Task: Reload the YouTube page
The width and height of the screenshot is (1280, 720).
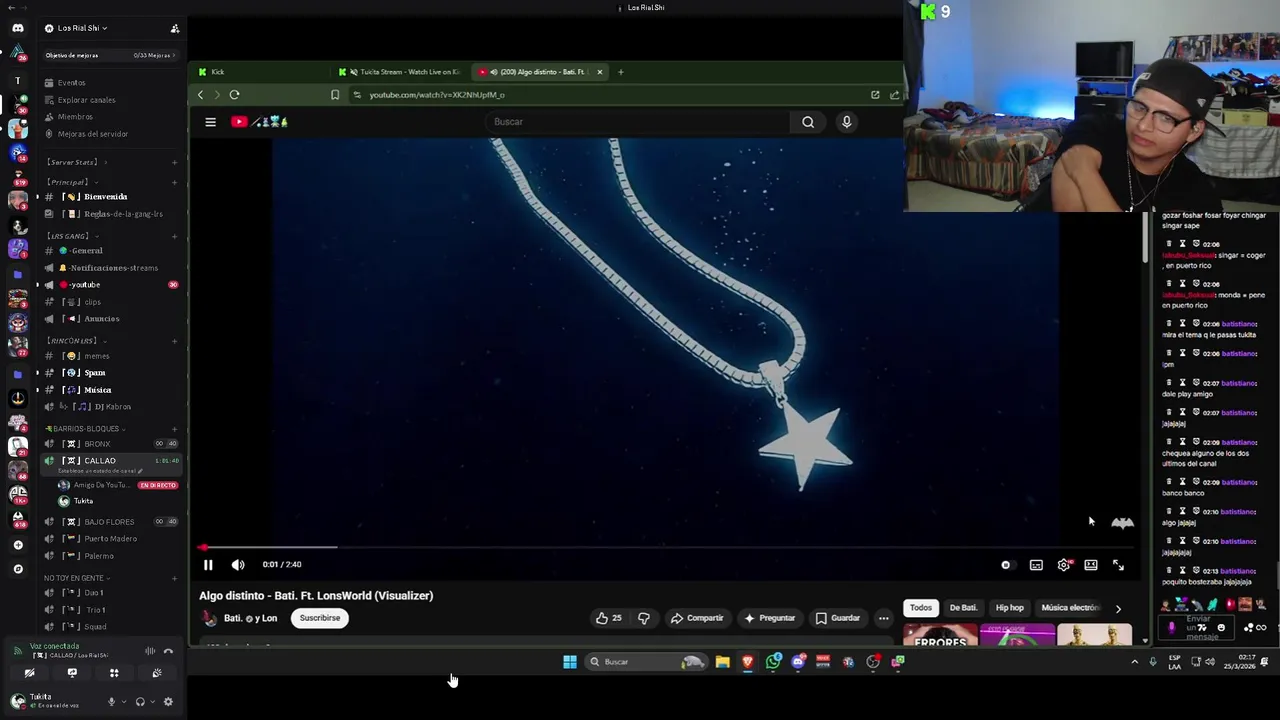Action: click(x=234, y=95)
